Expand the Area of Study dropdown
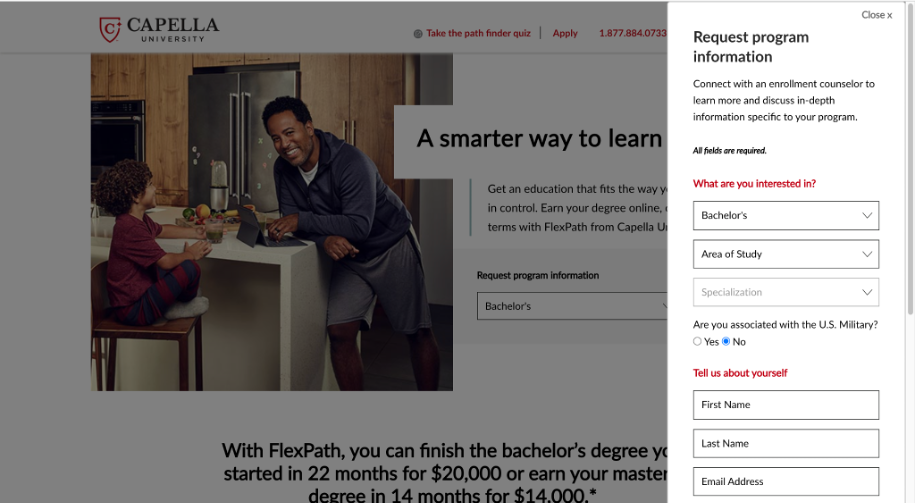 pyautogui.click(x=785, y=254)
